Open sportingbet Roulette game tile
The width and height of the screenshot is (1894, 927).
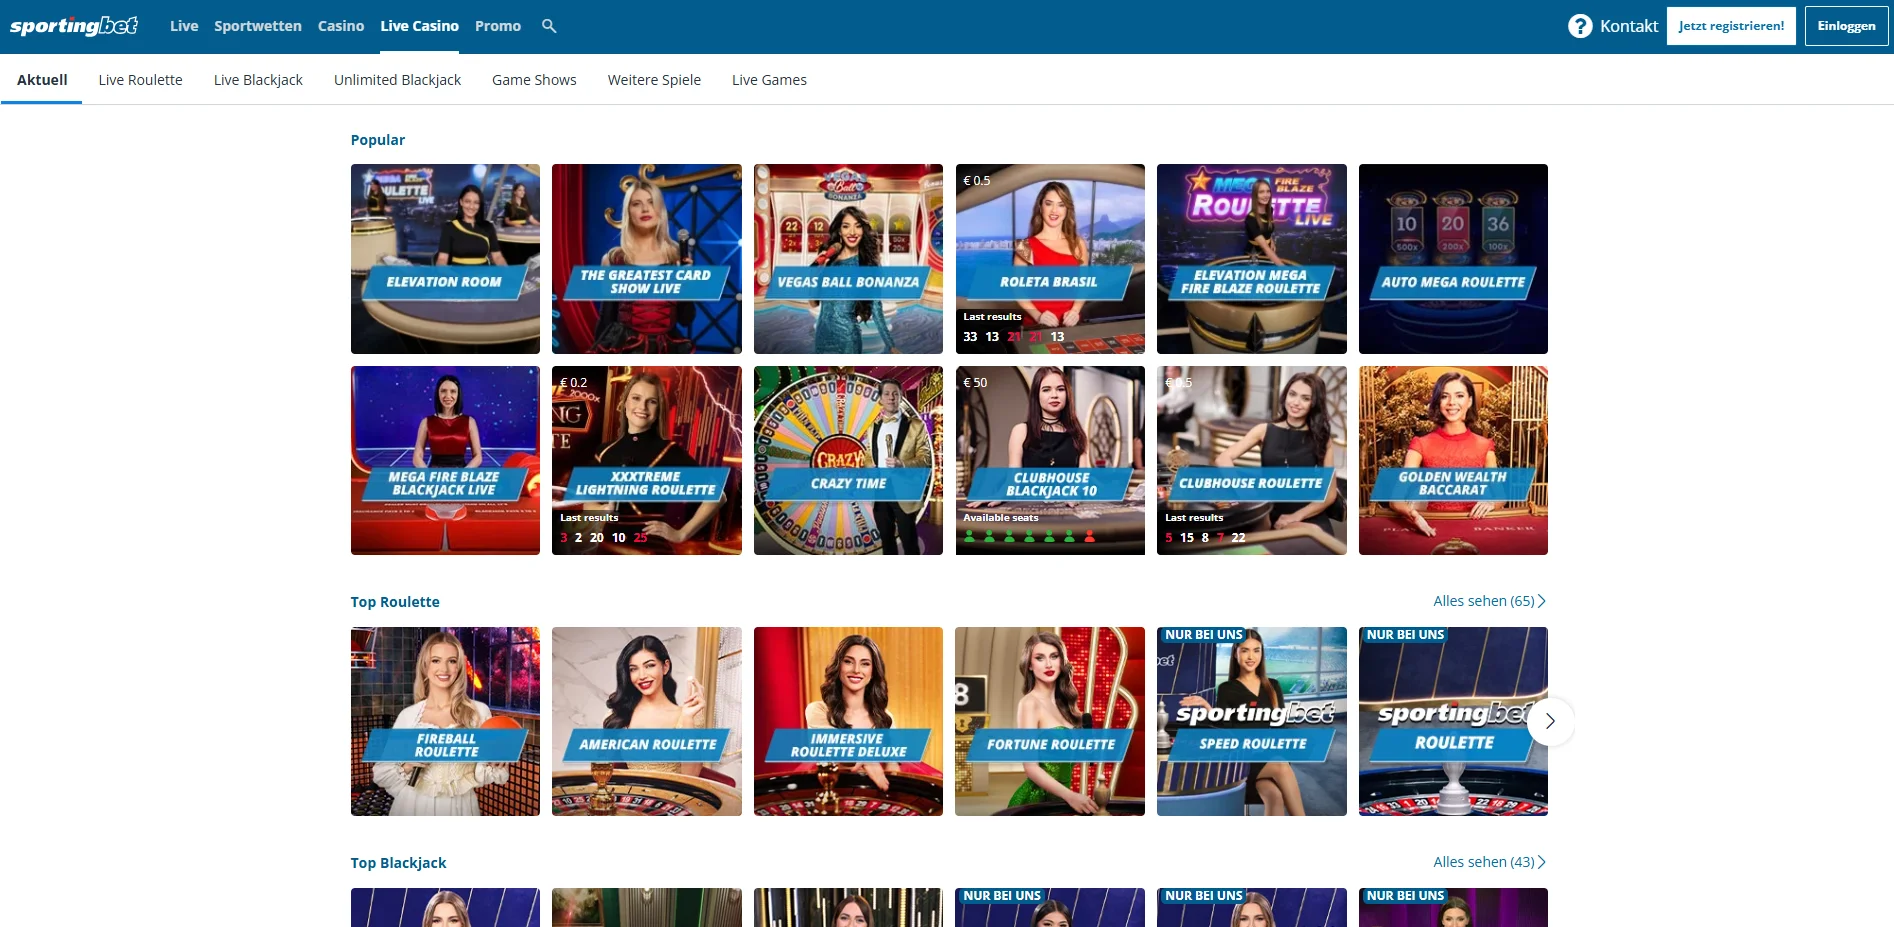point(1453,721)
